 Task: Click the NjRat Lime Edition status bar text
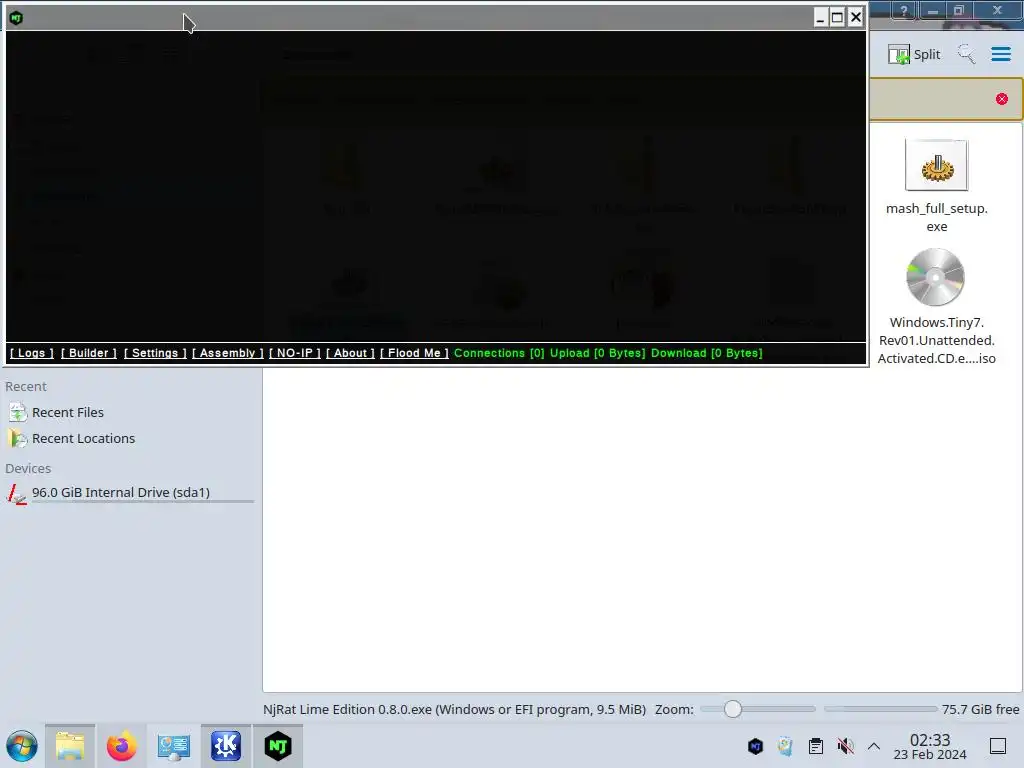coord(455,709)
